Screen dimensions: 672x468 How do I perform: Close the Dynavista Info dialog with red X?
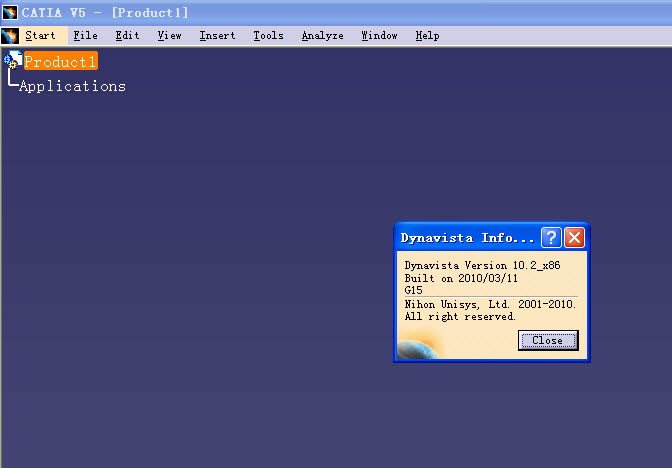[x=574, y=237]
